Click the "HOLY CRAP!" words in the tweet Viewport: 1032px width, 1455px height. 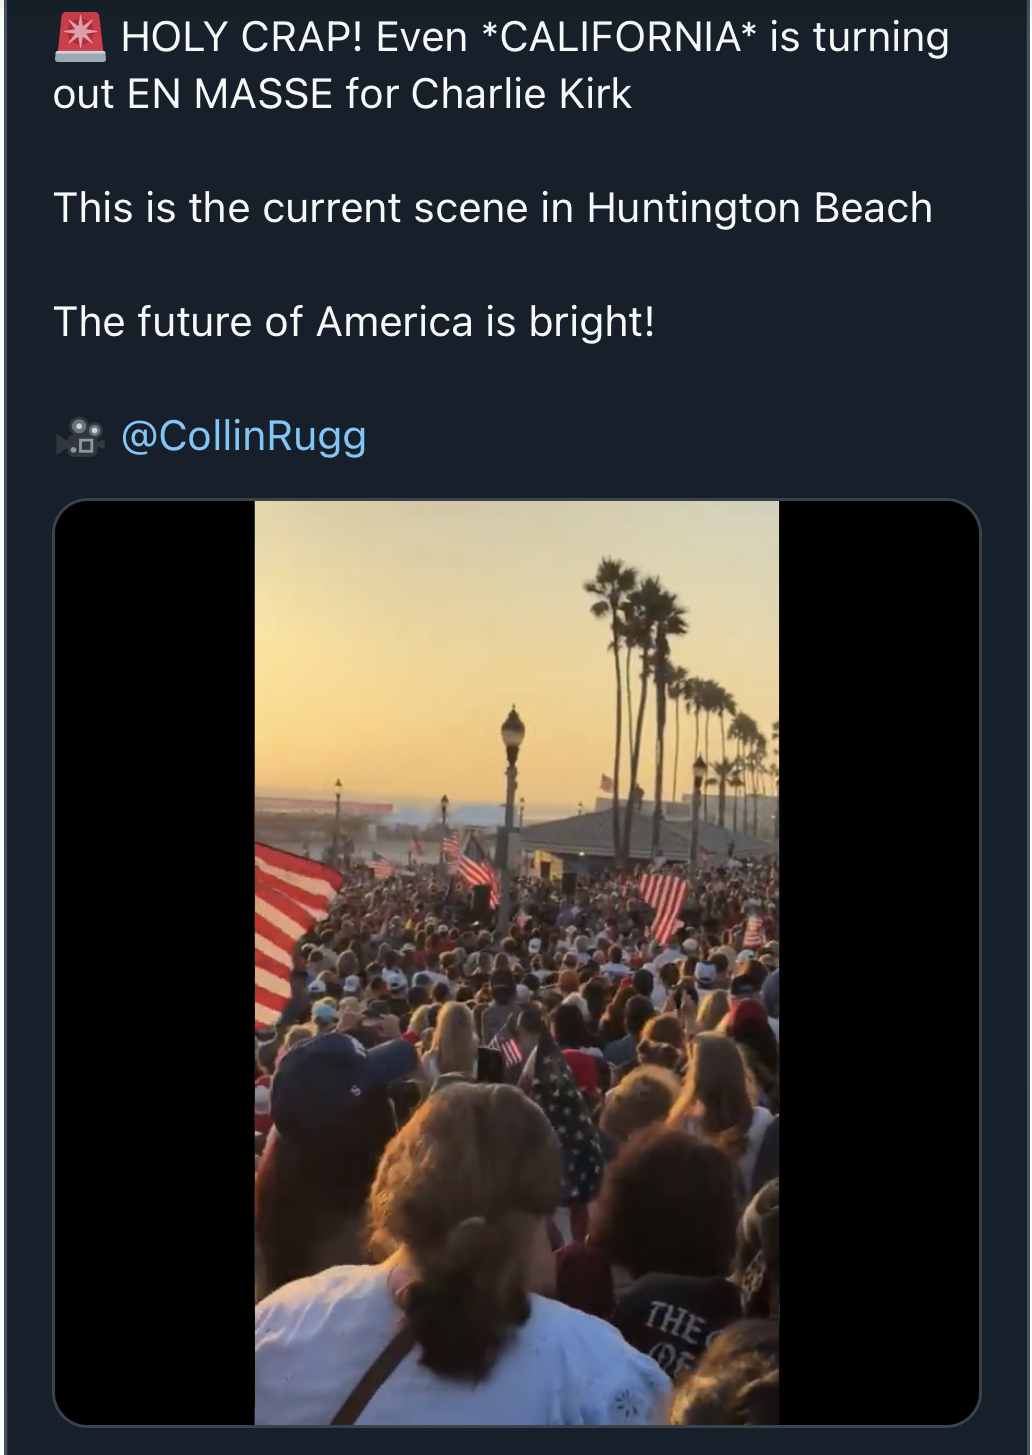[241, 38]
